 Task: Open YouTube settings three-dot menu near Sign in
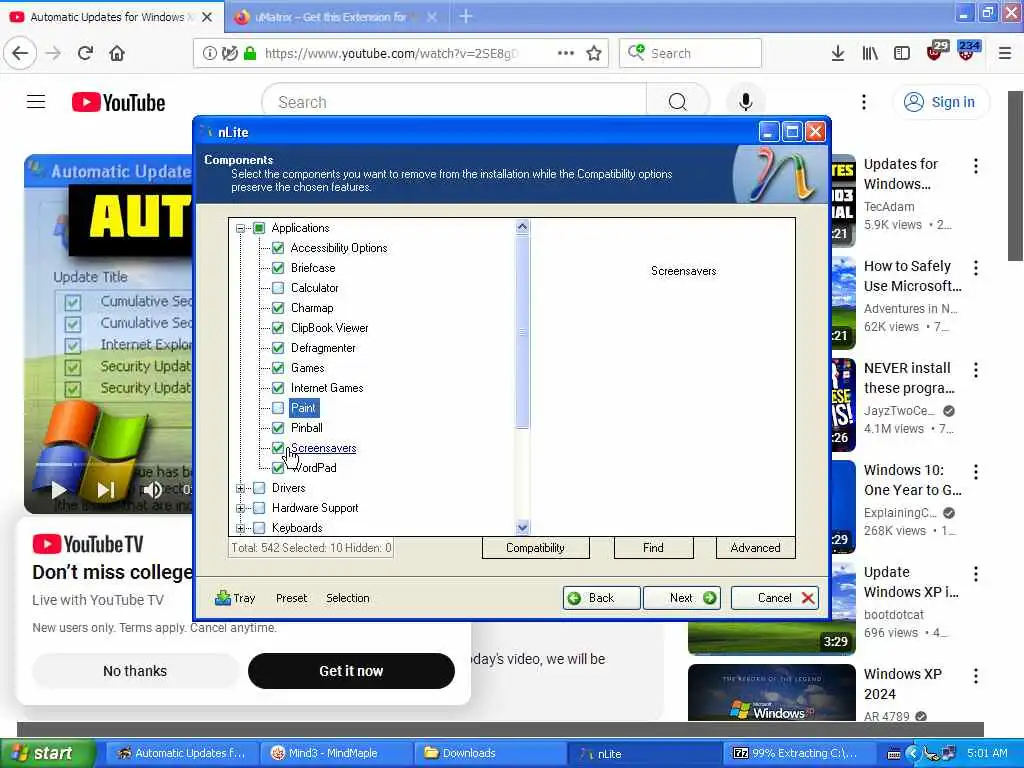tap(863, 102)
